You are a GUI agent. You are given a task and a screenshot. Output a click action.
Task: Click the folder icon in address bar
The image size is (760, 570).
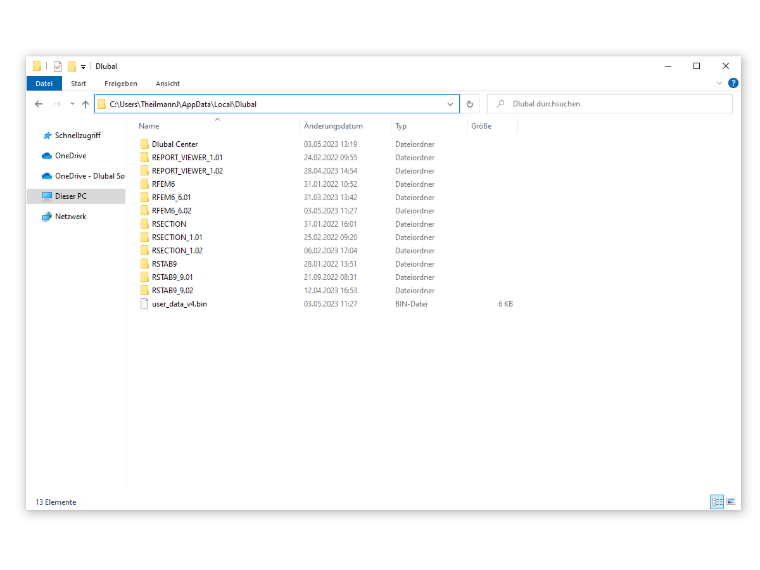pos(101,104)
